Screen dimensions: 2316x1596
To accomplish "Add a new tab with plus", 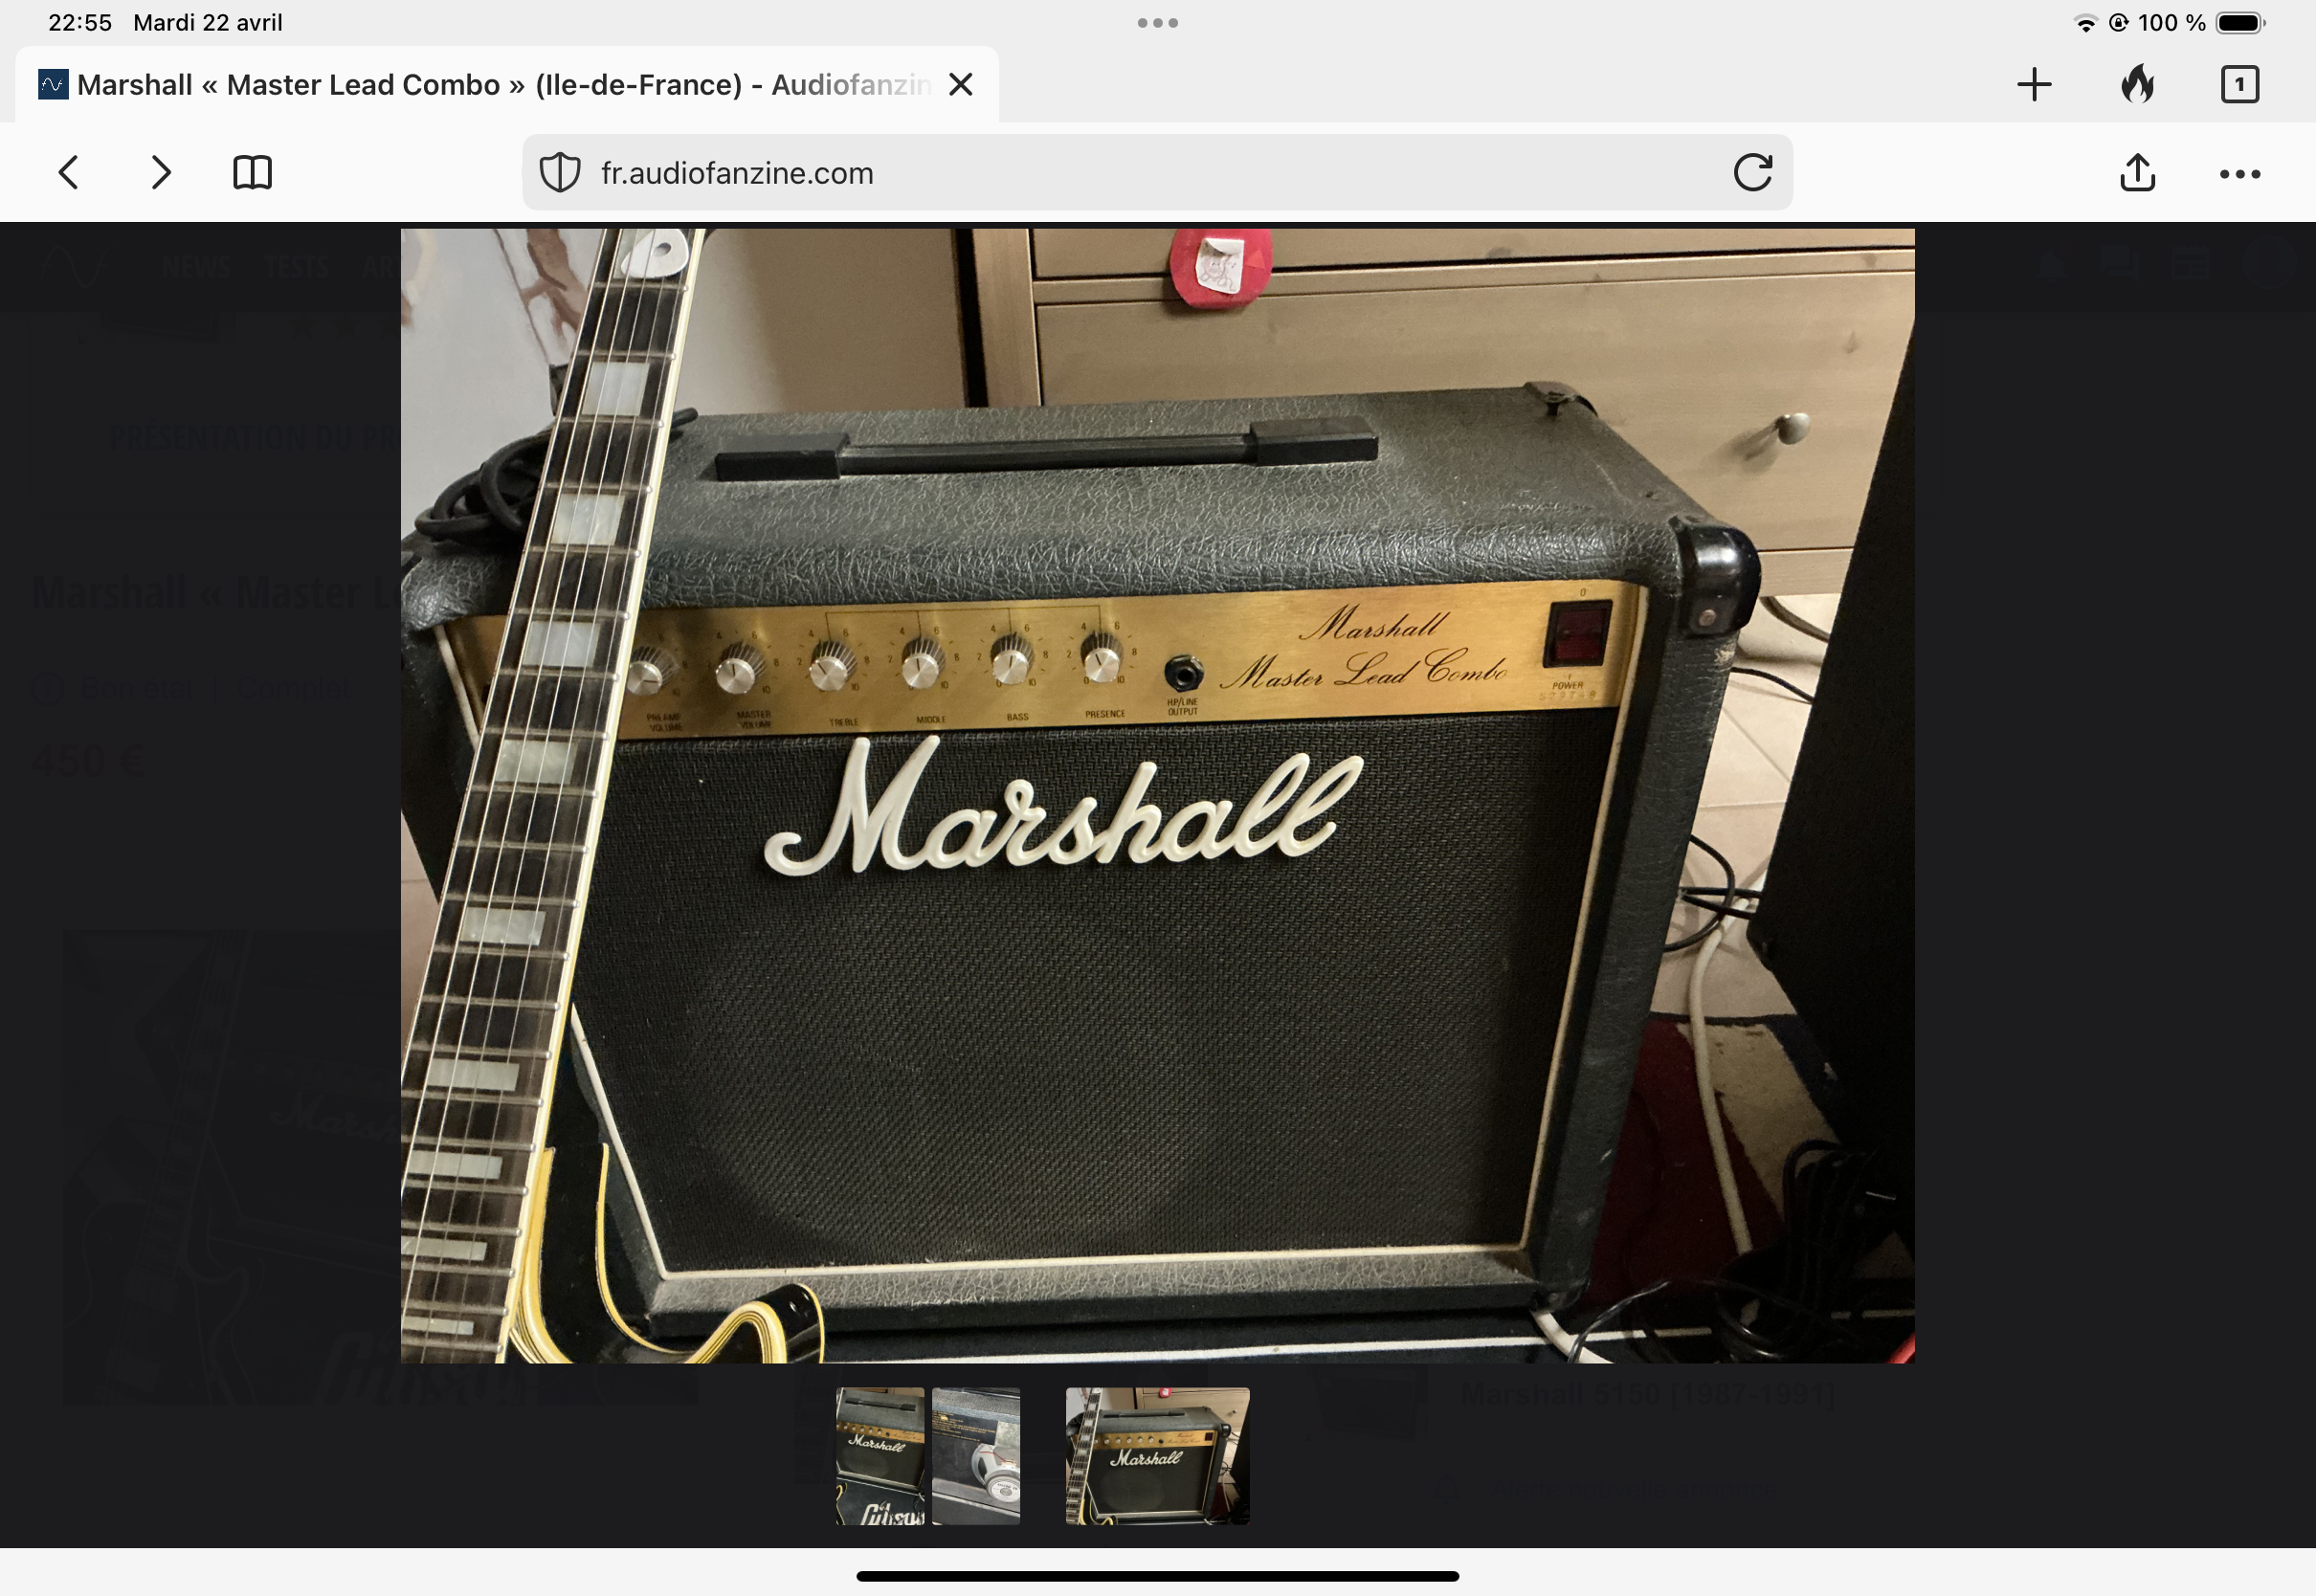I will (x=2034, y=84).
